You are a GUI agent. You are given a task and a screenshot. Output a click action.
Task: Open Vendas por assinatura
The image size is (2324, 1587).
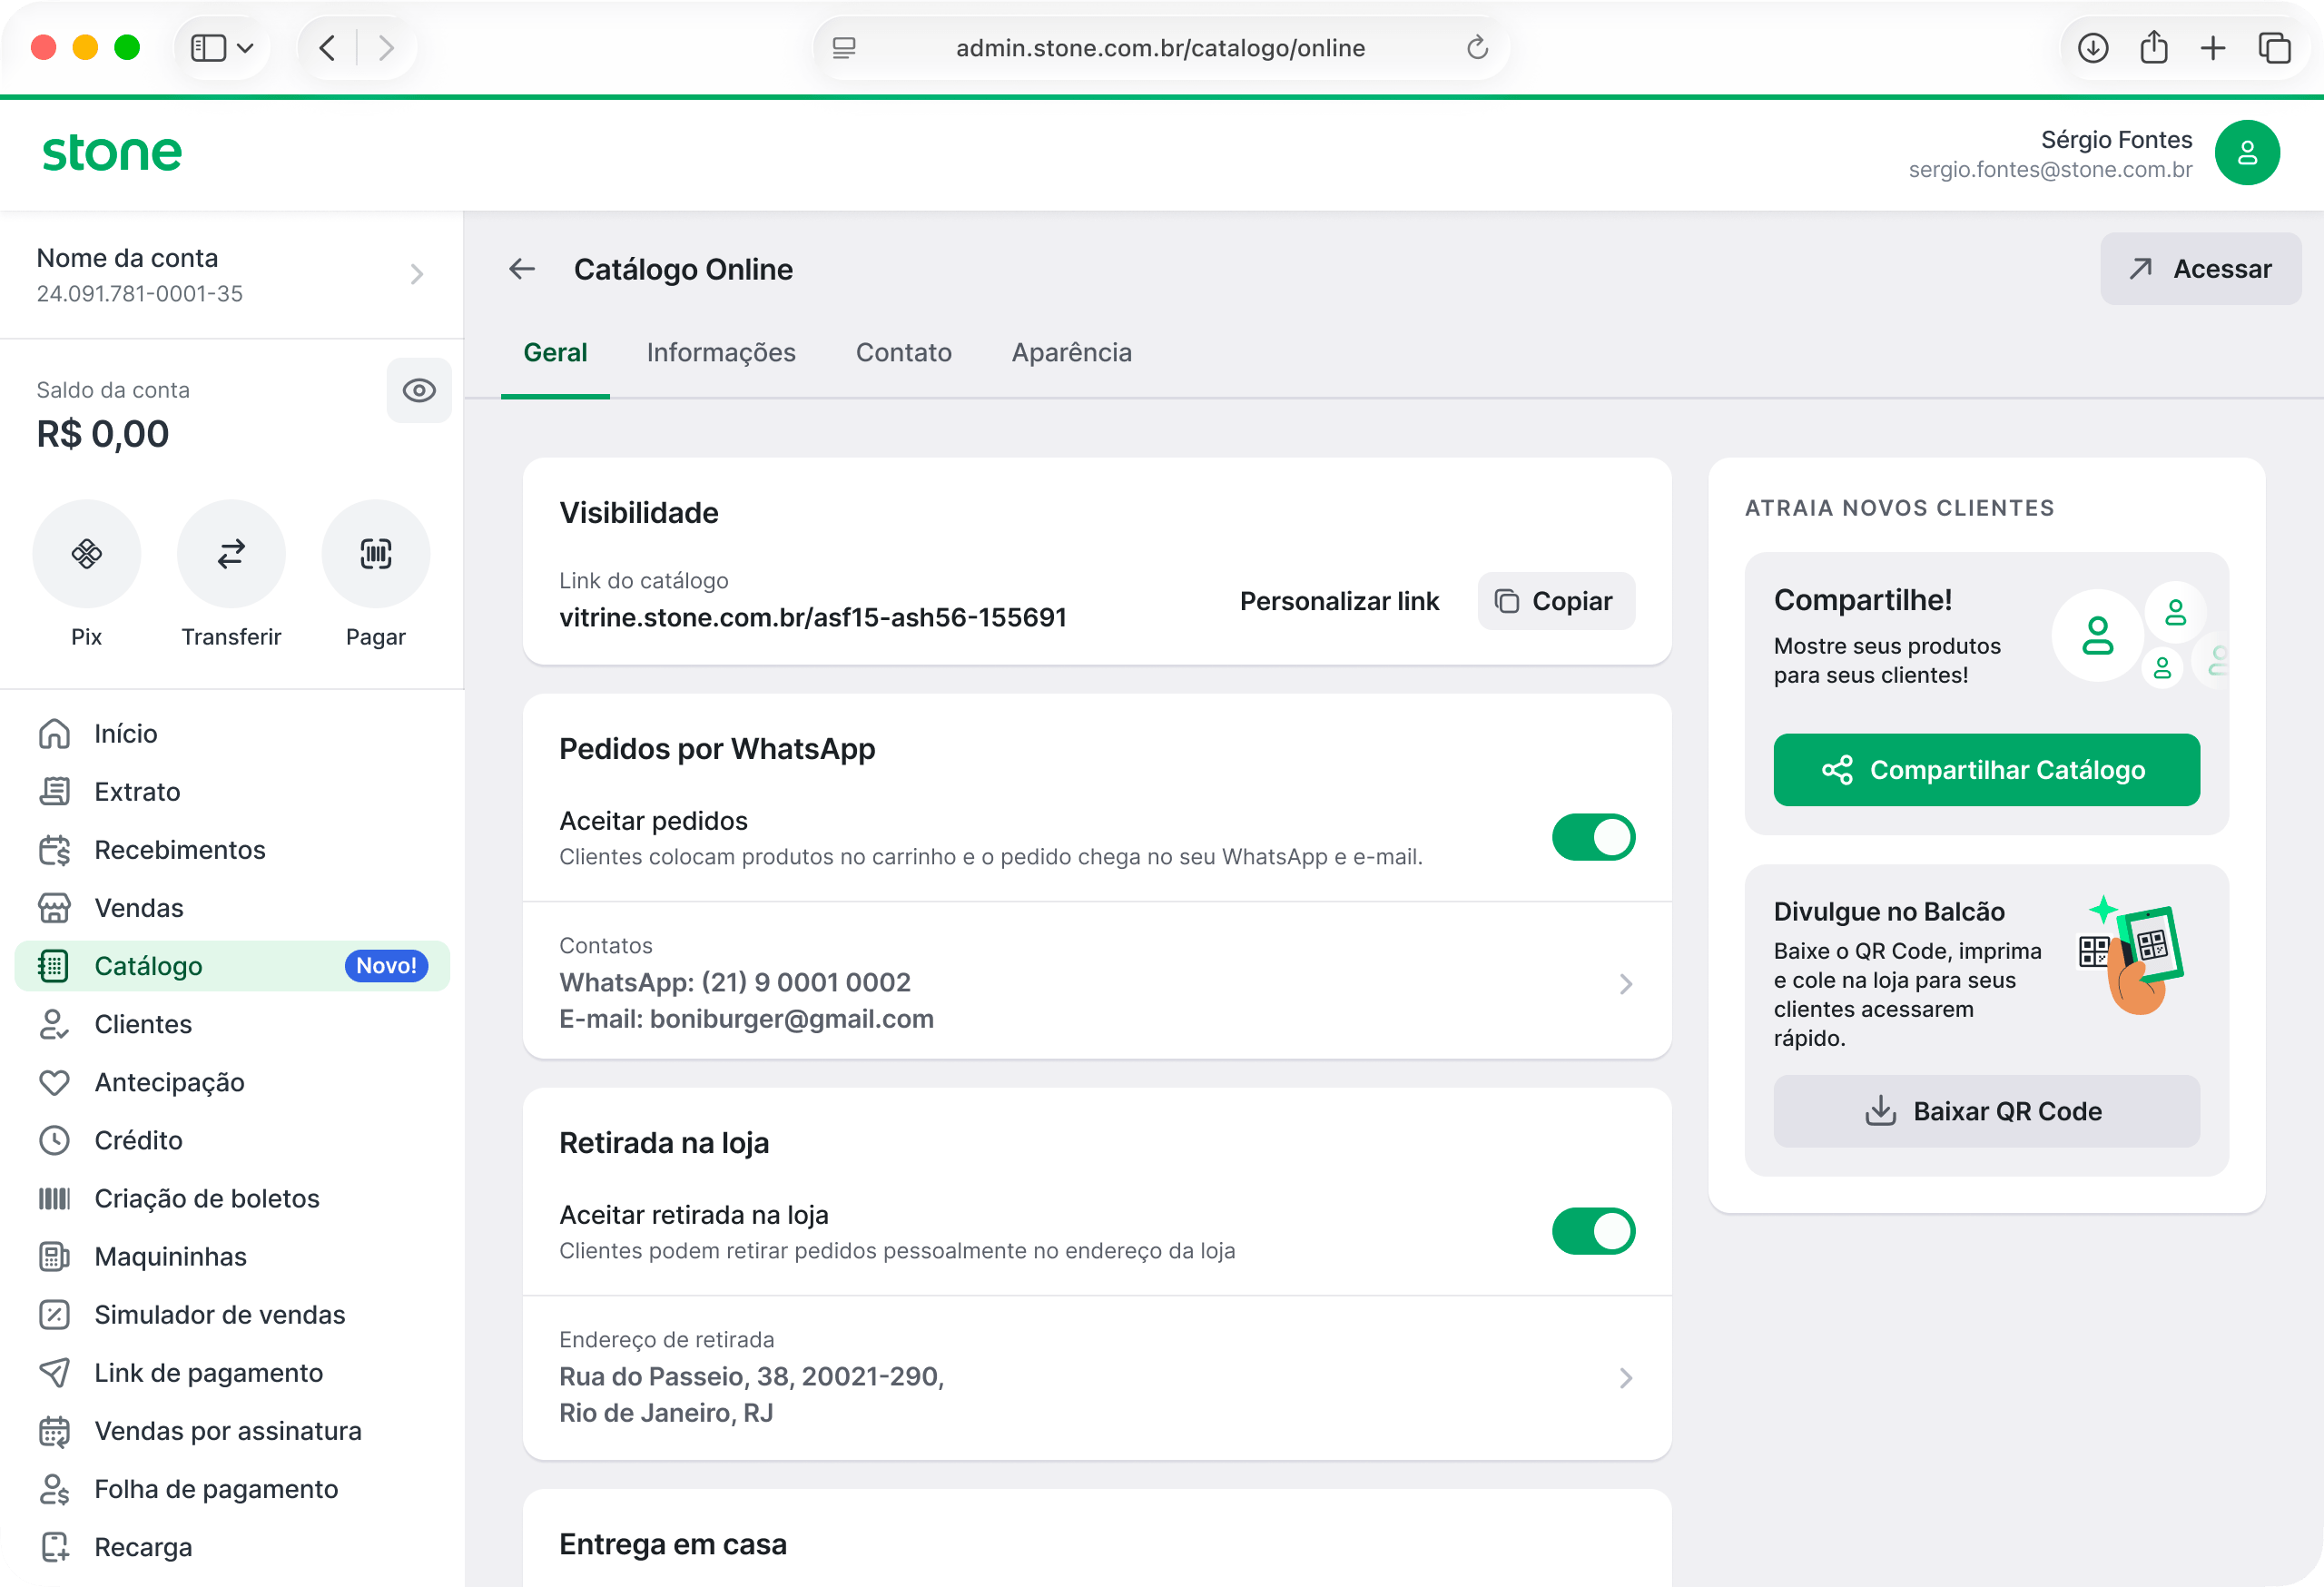232,1429
